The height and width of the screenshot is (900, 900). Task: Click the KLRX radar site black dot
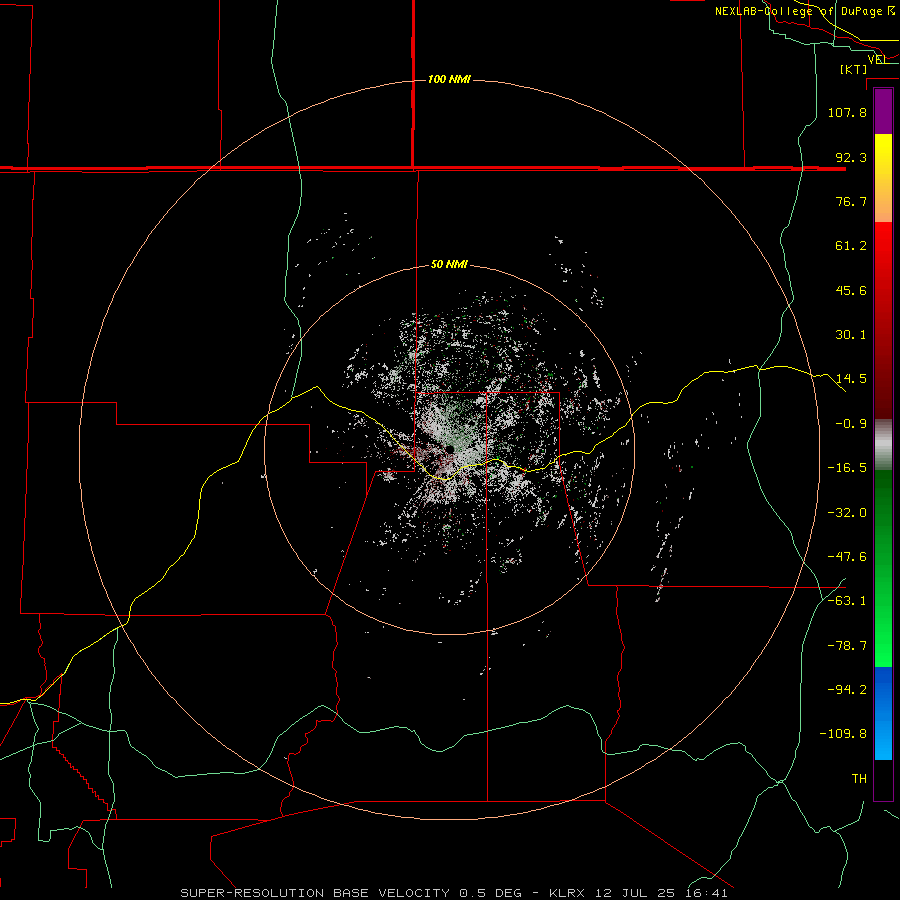click(x=450, y=449)
